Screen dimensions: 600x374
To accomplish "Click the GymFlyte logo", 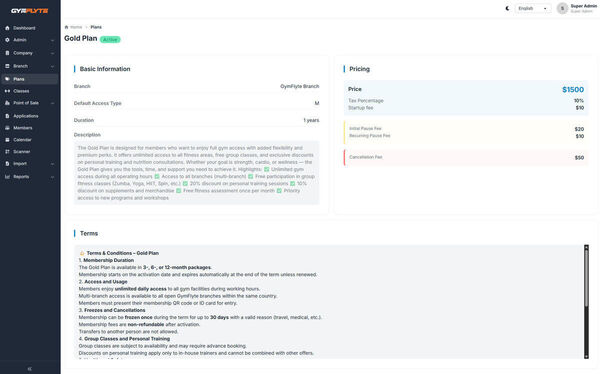I will (29, 11).
